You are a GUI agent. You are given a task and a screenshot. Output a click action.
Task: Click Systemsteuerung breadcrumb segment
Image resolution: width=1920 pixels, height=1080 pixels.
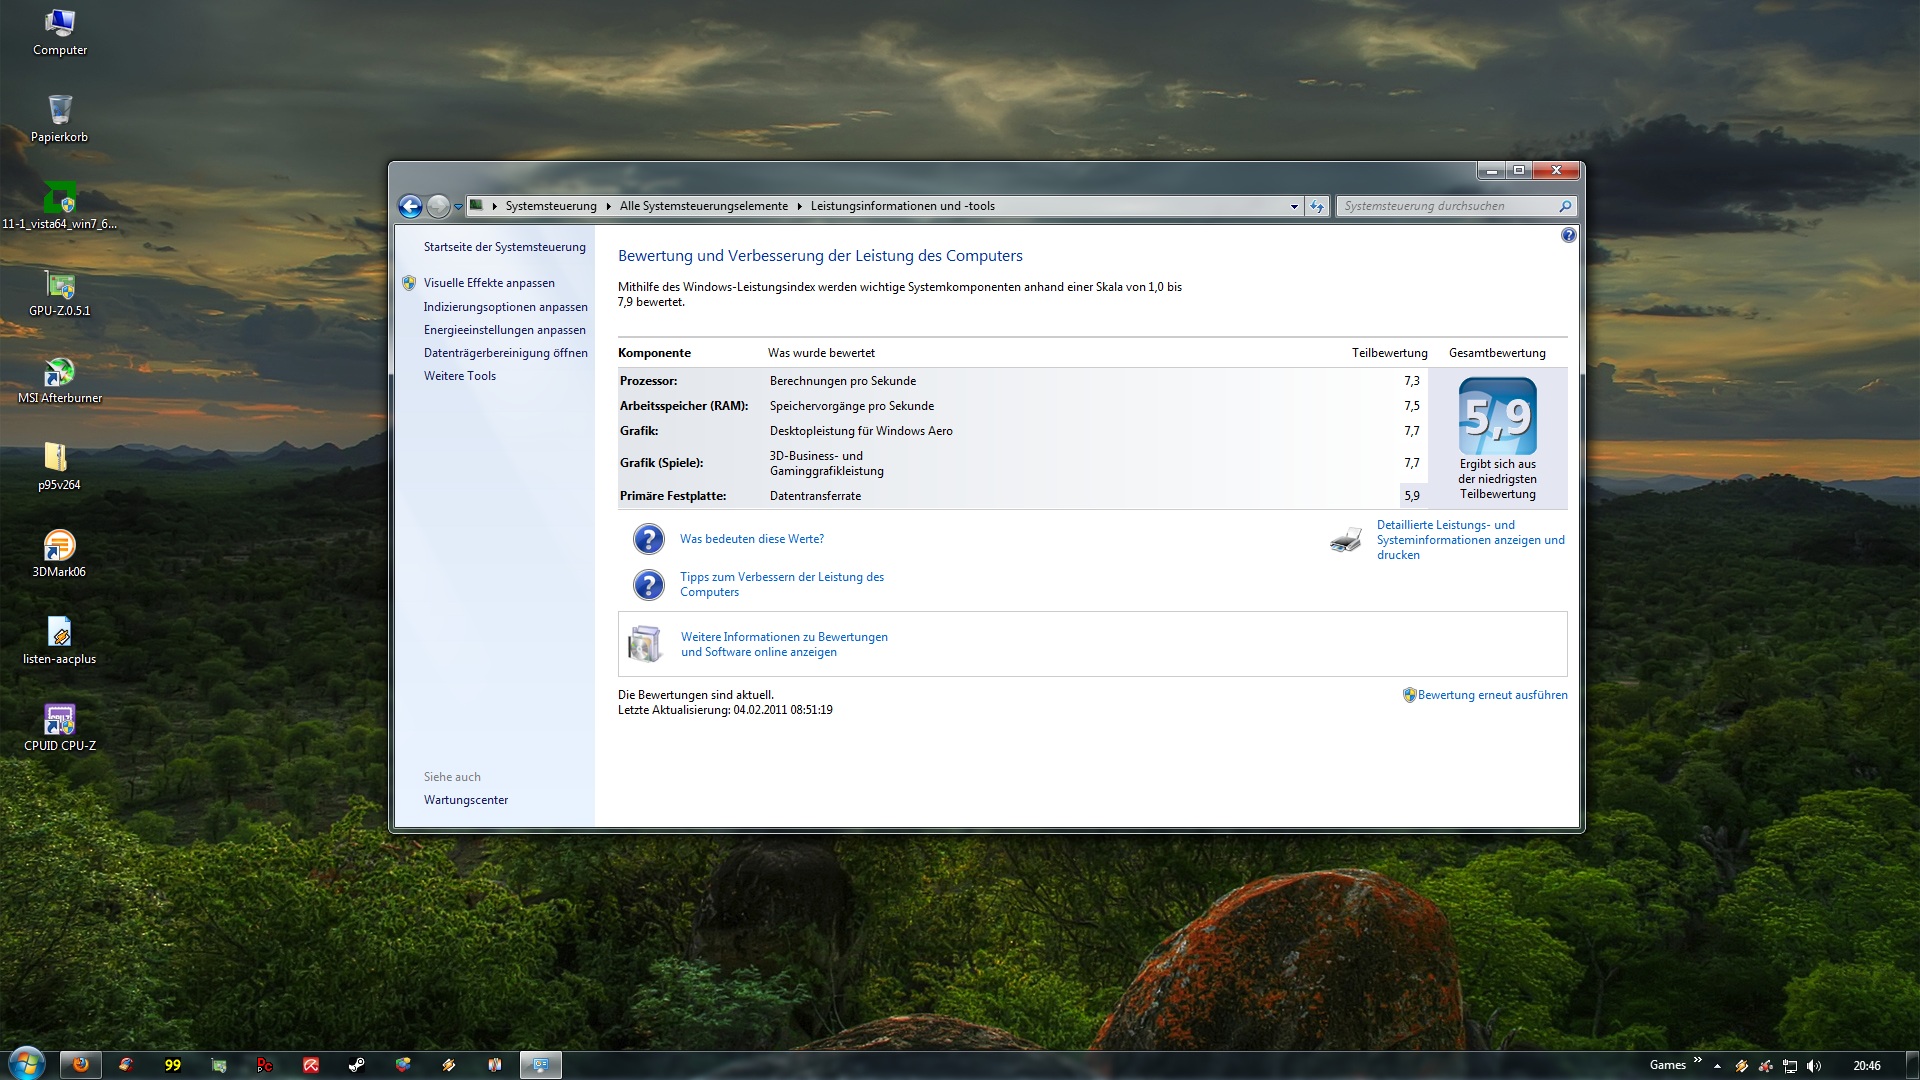(x=550, y=206)
